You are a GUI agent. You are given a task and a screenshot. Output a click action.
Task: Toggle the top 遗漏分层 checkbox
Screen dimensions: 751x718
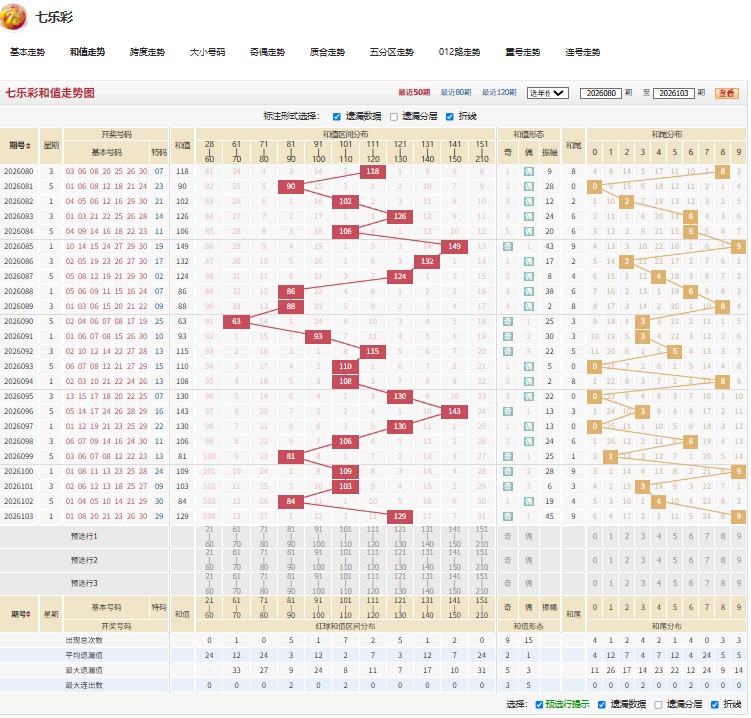coord(394,116)
